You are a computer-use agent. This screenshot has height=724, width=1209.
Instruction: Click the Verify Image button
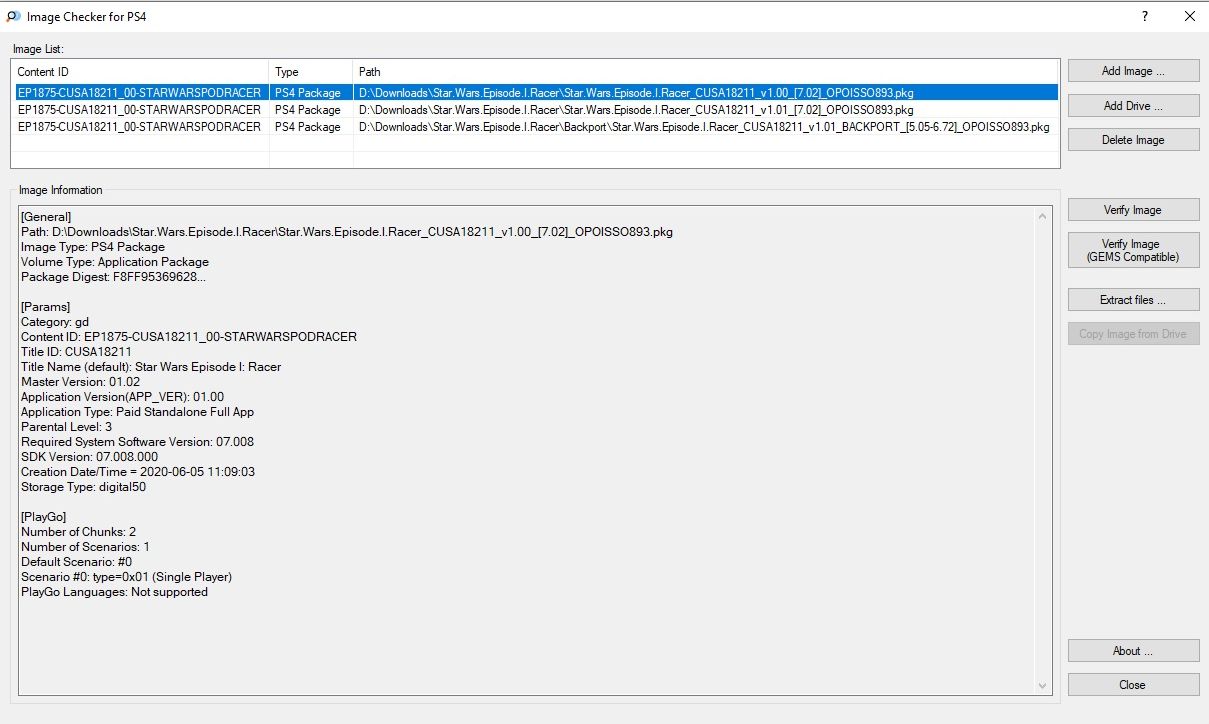pyautogui.click(x=1133, y=210)
